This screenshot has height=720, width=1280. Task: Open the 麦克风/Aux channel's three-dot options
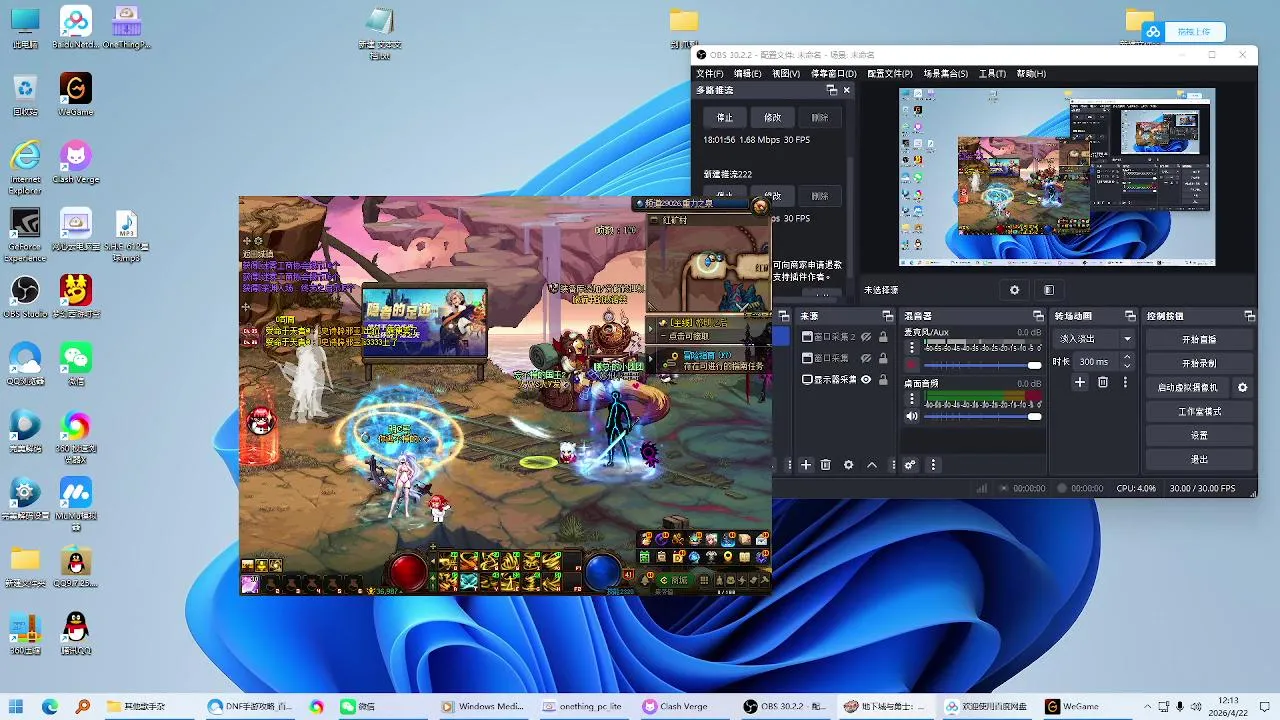click(x=911, y=347)
